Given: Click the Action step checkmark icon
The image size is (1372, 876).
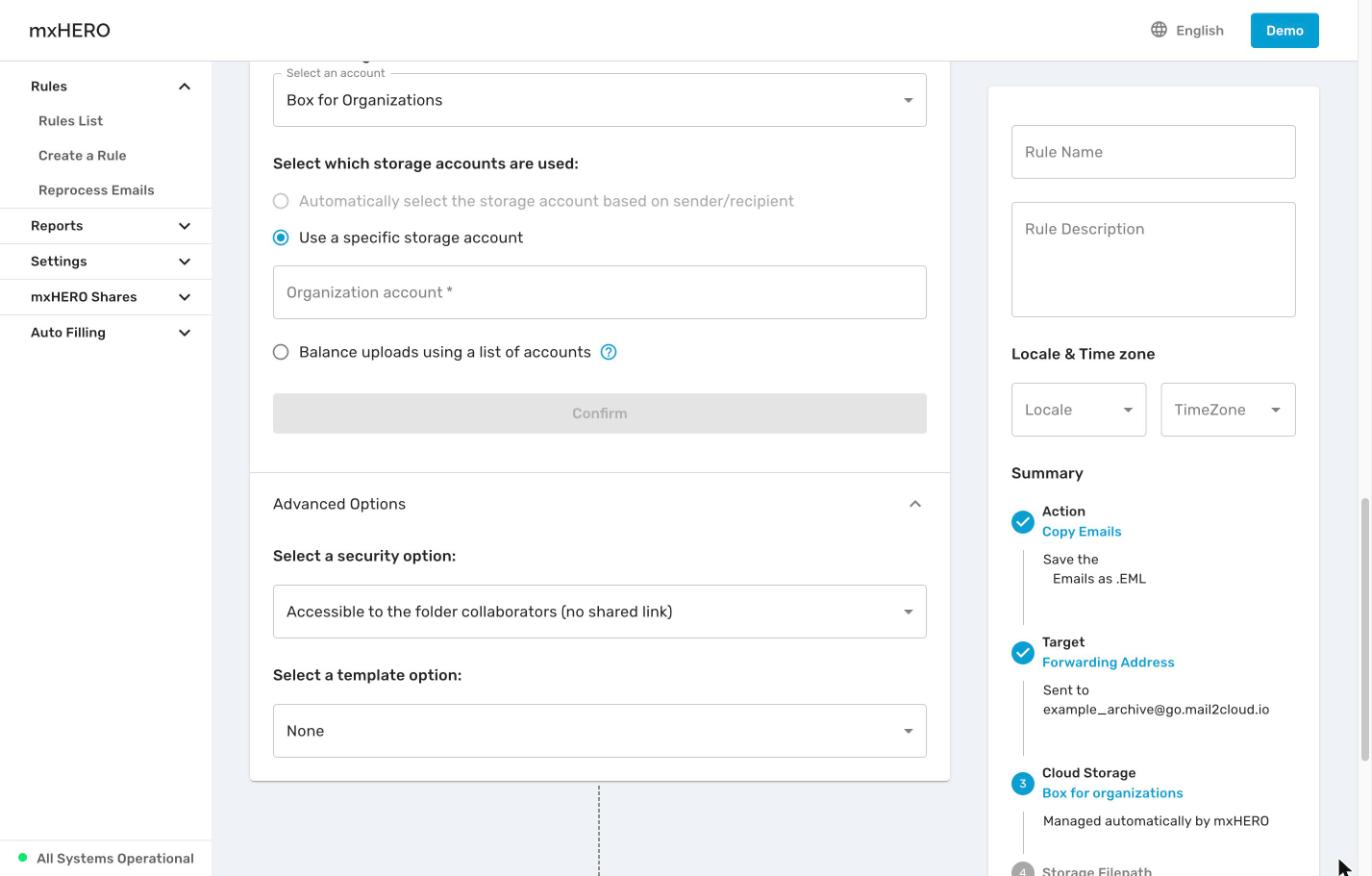Looking at the screenshot, I should pos(1022,522).
